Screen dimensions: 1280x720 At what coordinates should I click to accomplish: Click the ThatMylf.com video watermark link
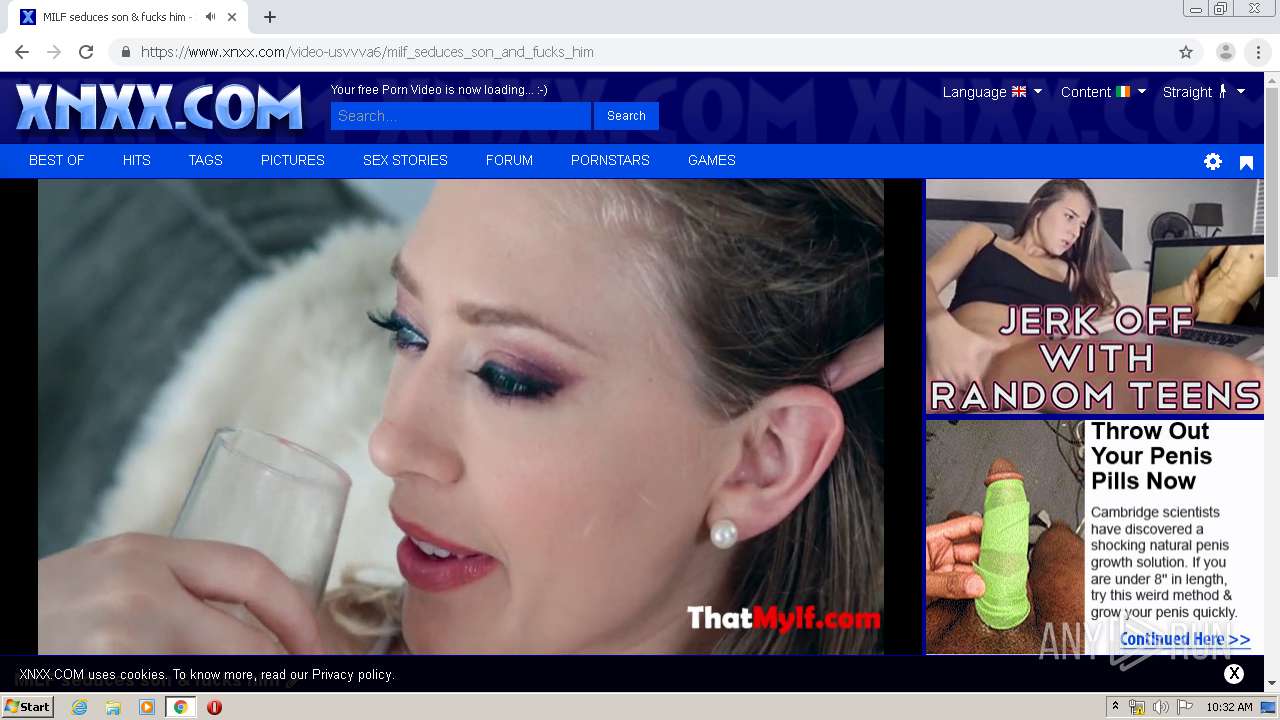pos(784,619)
